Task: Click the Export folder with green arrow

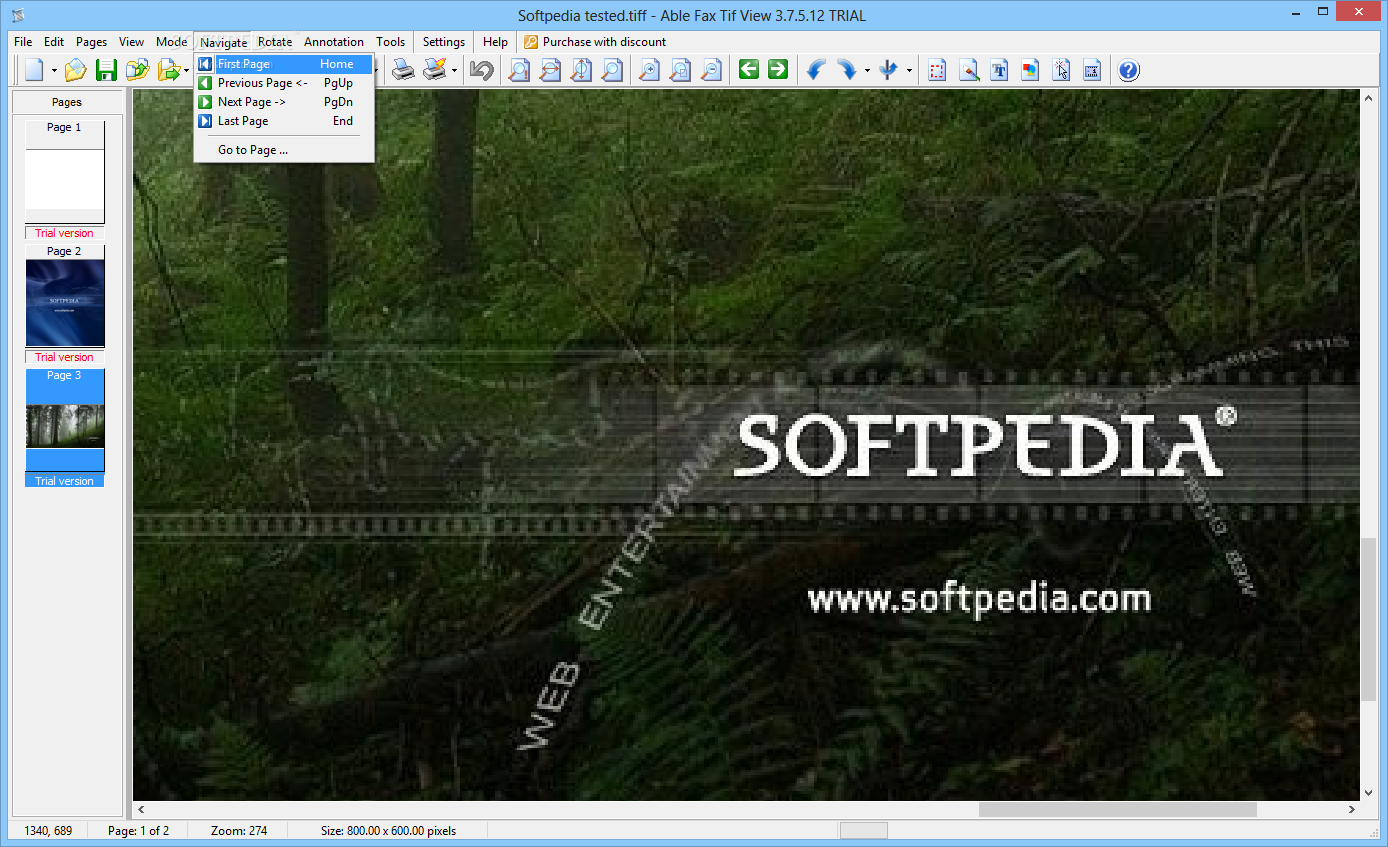Action: click(x=168, y=70)
